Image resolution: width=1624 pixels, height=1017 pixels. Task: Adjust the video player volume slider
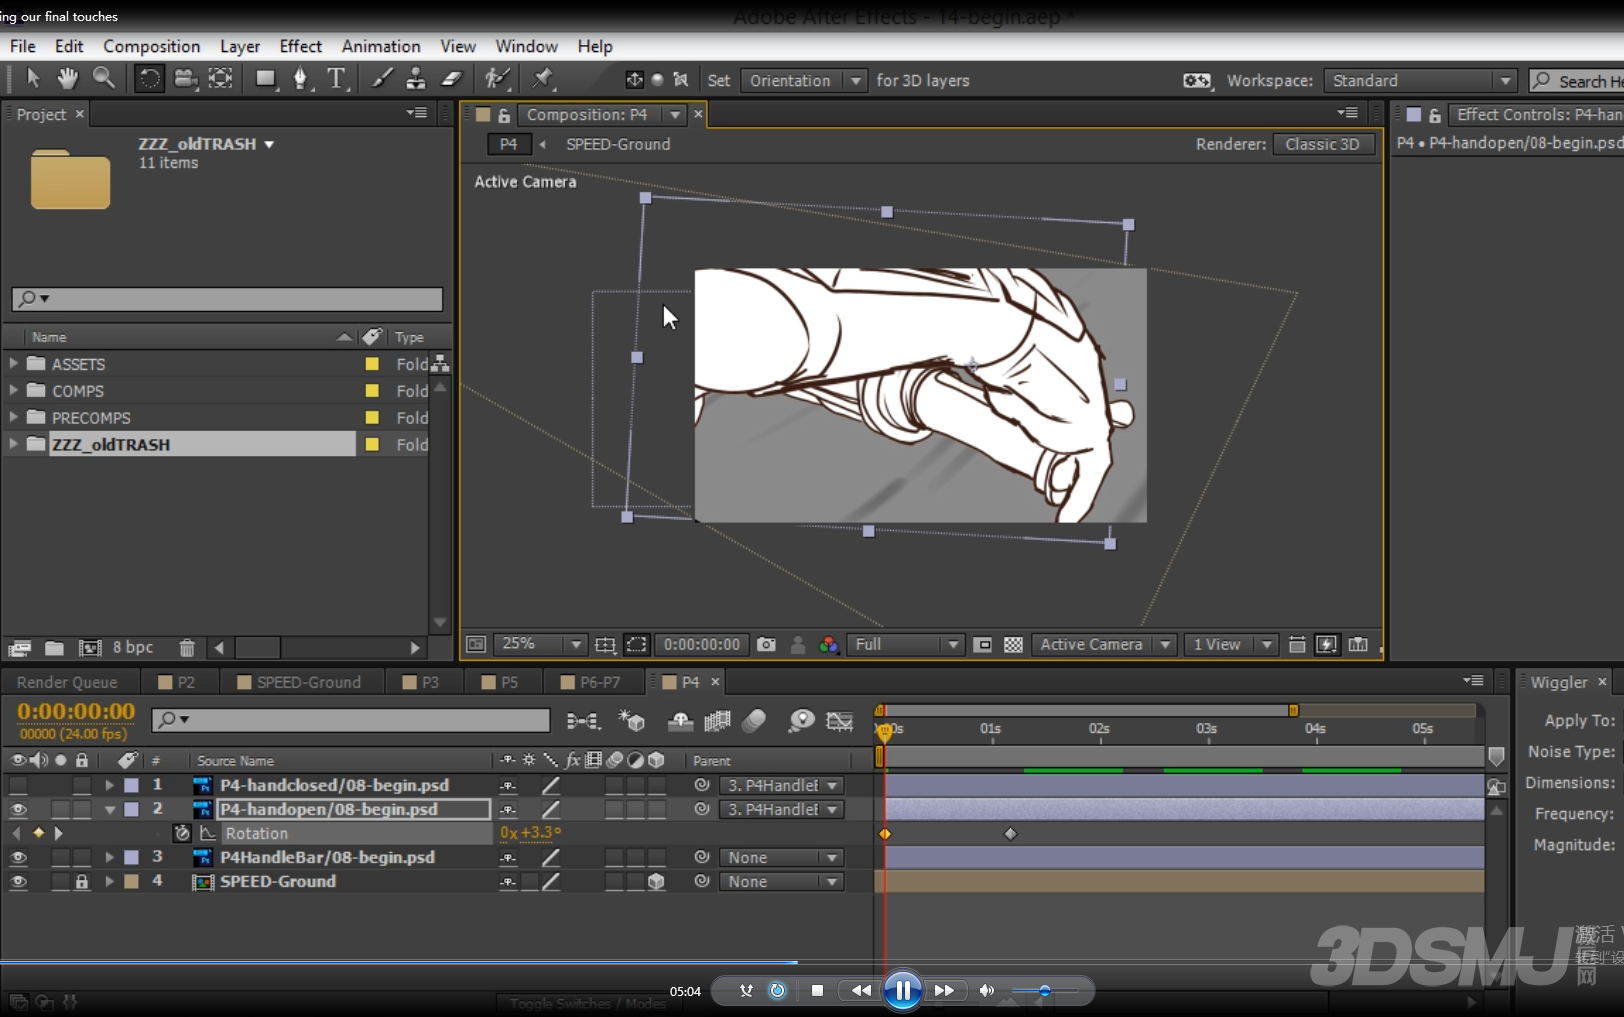pyautogui.click(x=1044, y=991)
